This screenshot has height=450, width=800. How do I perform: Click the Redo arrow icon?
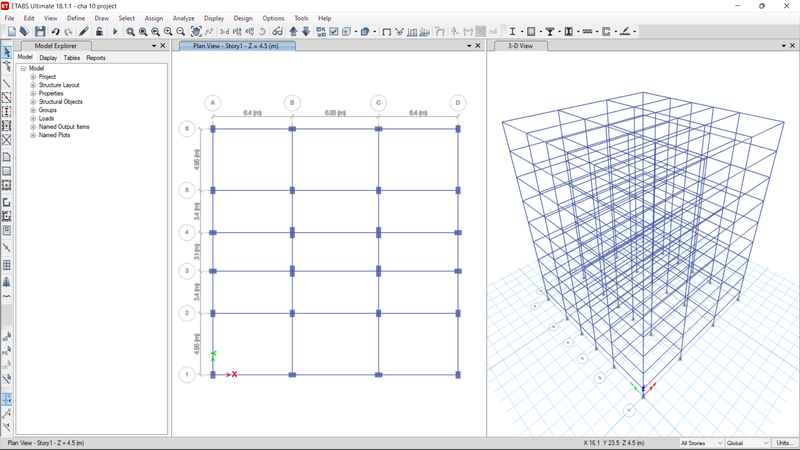click(68, 32)
